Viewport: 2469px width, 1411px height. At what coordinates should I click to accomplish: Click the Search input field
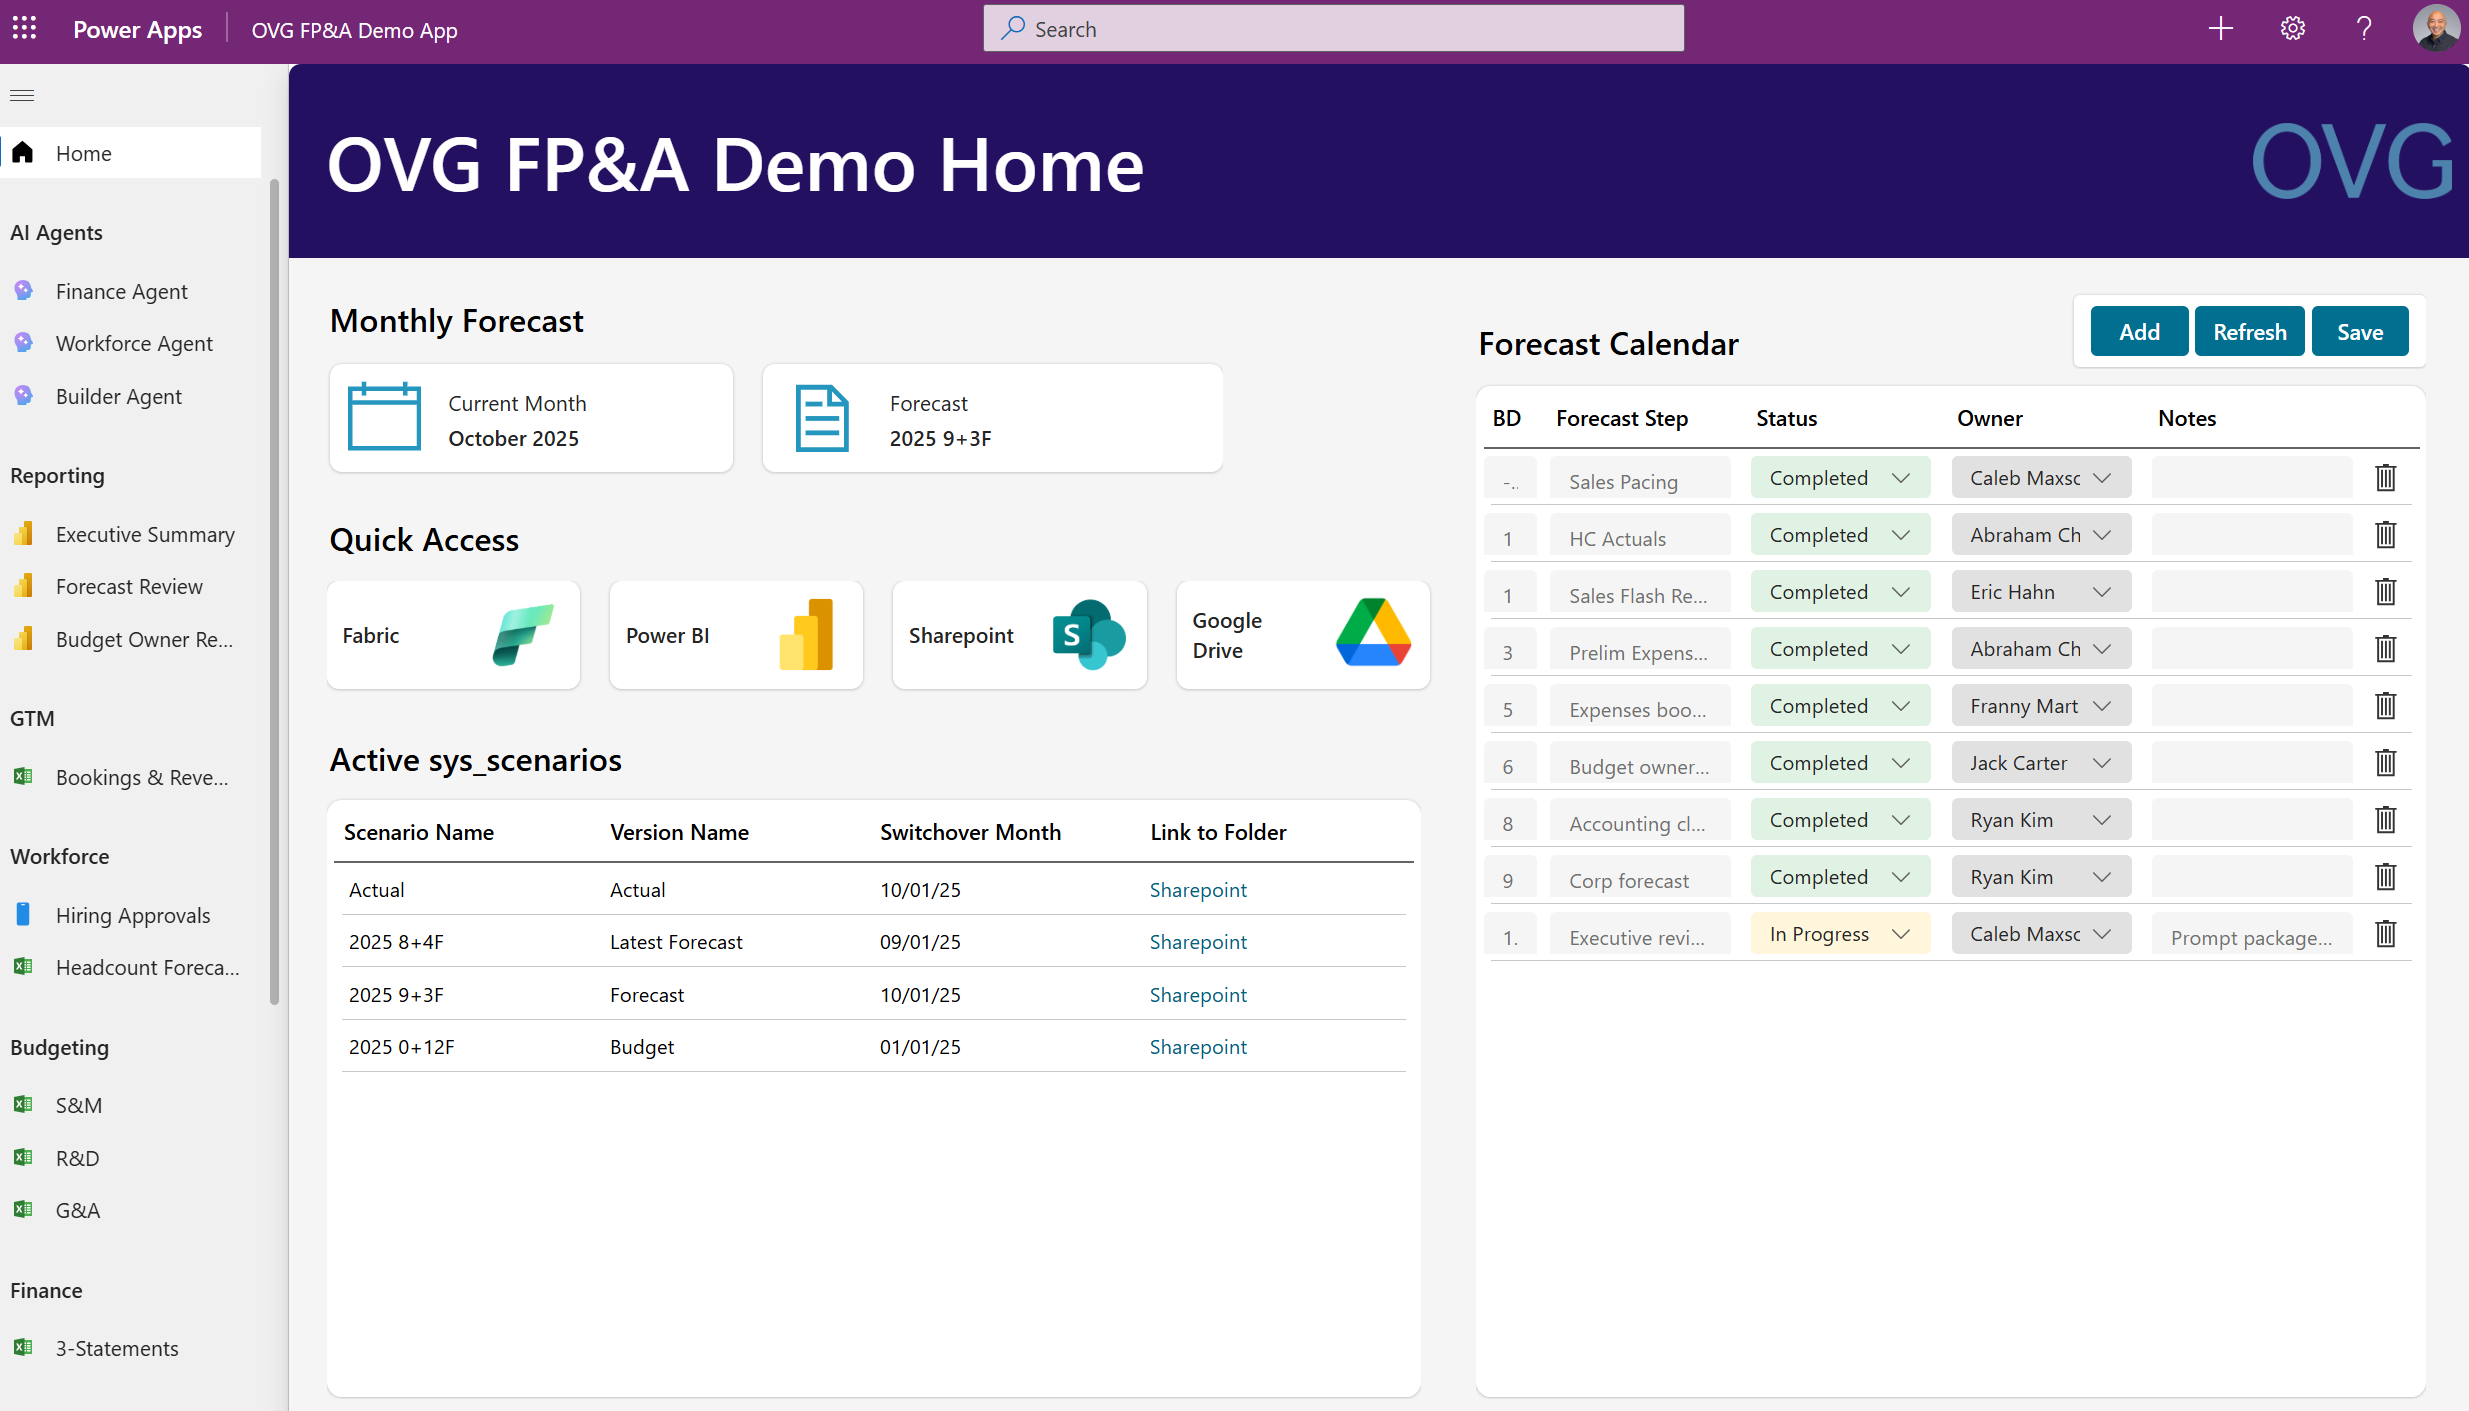pyautogui.click(x=1333, y=29)
